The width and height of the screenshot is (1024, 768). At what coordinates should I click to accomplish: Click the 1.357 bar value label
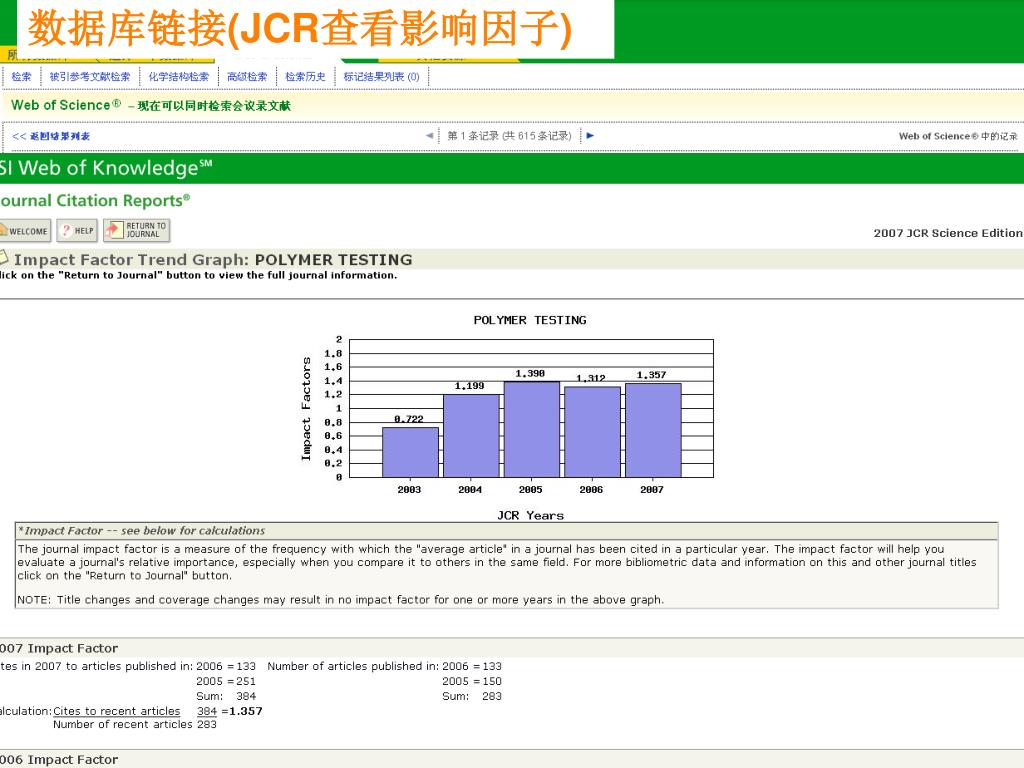[651, 375]
